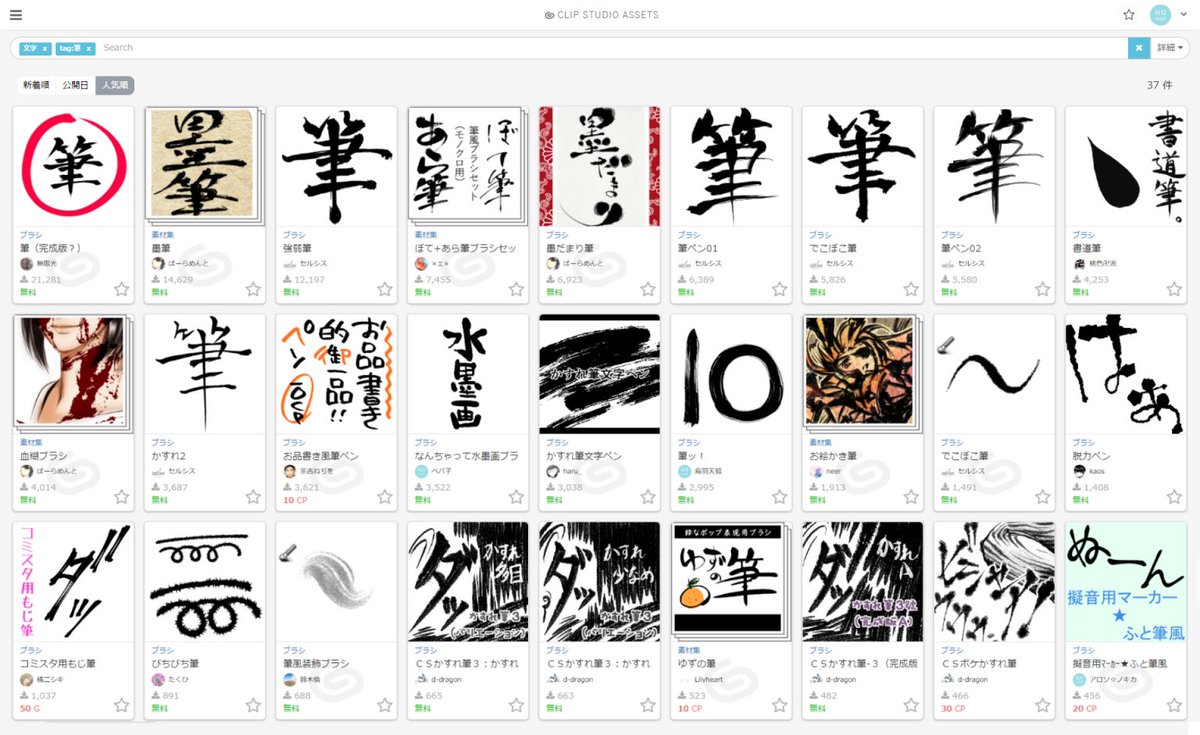The image size is (1200, 735).
Task: Open the 墨だまり筆 title link
Action: (x=568, y=247)
